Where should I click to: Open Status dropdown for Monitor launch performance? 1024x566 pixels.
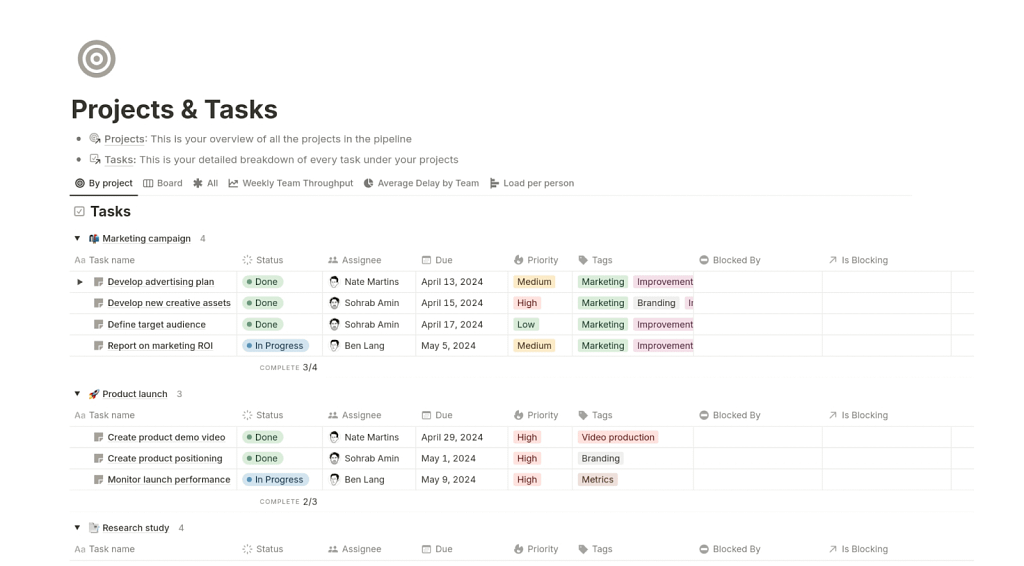[x=275, y=479]
